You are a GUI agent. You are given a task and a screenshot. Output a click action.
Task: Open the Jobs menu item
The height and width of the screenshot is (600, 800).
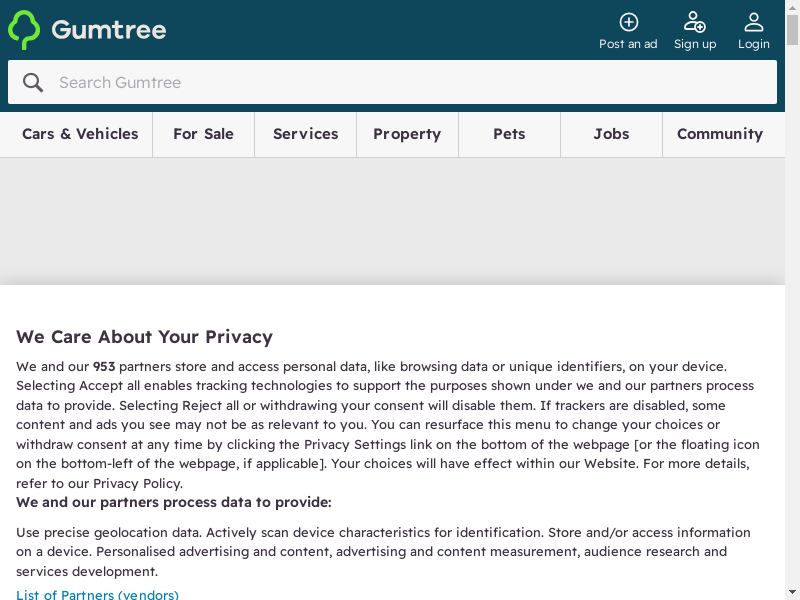coord(611,134)
